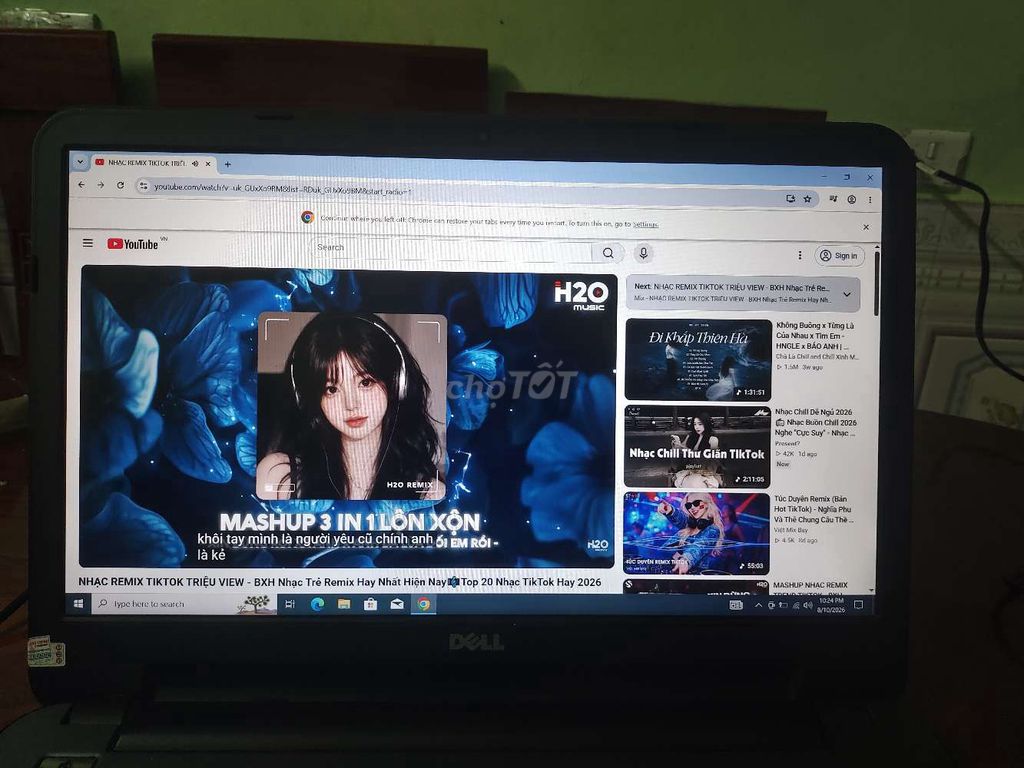The image size is (1024, 768).
Task: Open Chrome's three-dot customize menu
Action: click(x=870, y=199)
